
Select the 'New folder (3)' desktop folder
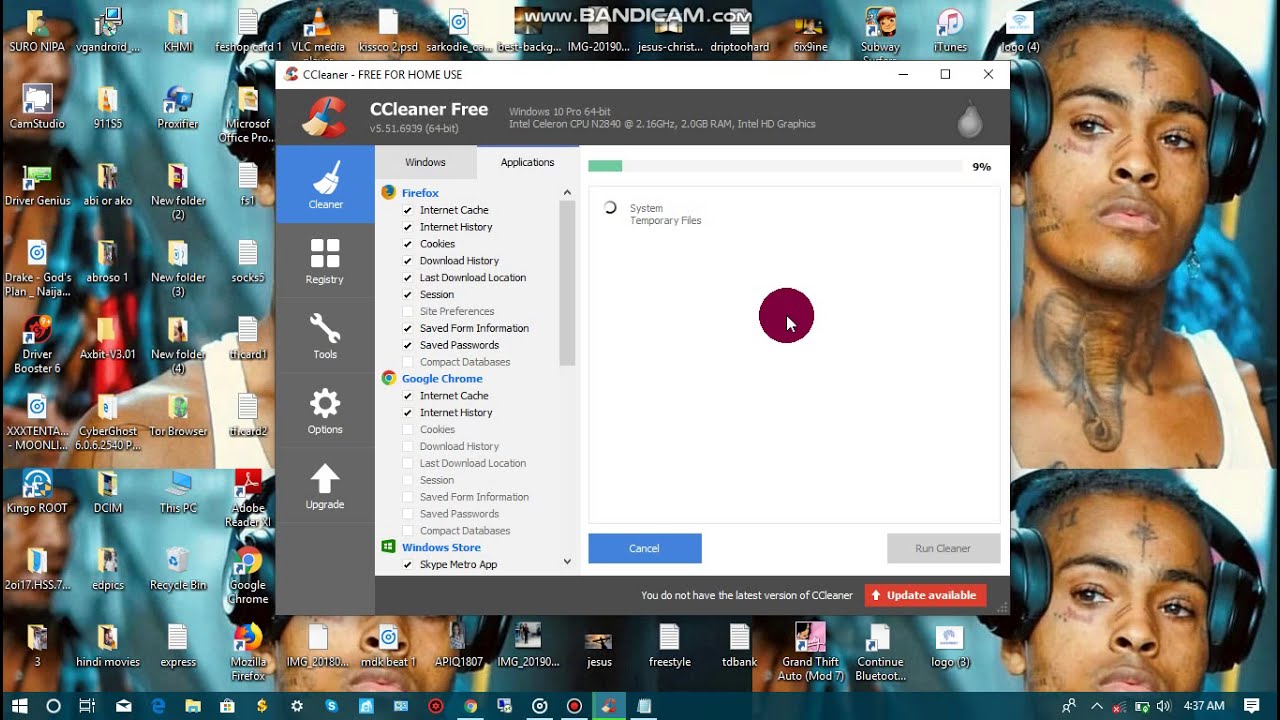click(x=178, y=268)
